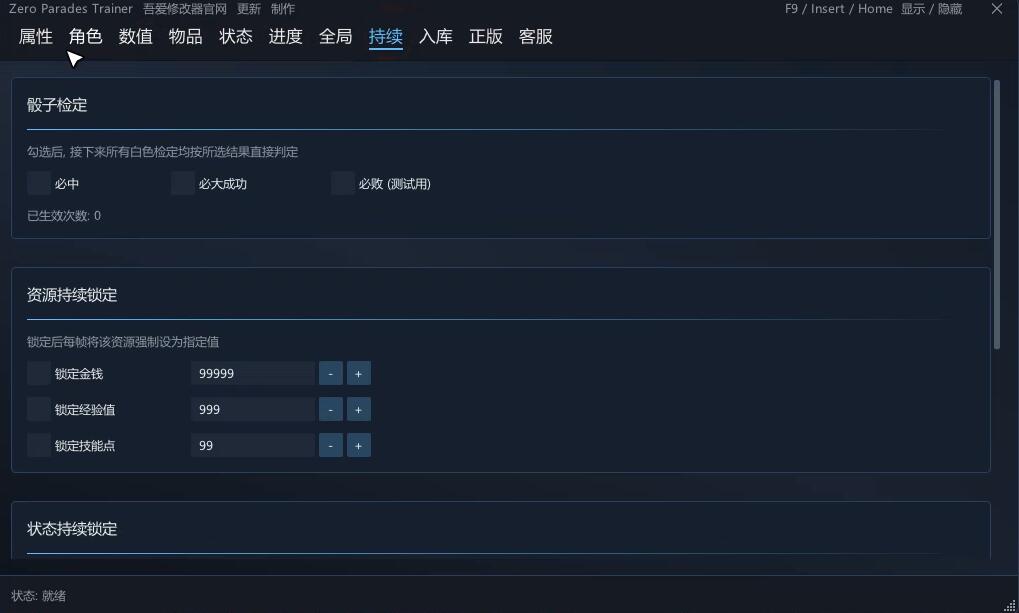Decrease the 锁定金钱 value with minus button
Viewport: 1019px width, 613px height.
click(x=331, y=374)
